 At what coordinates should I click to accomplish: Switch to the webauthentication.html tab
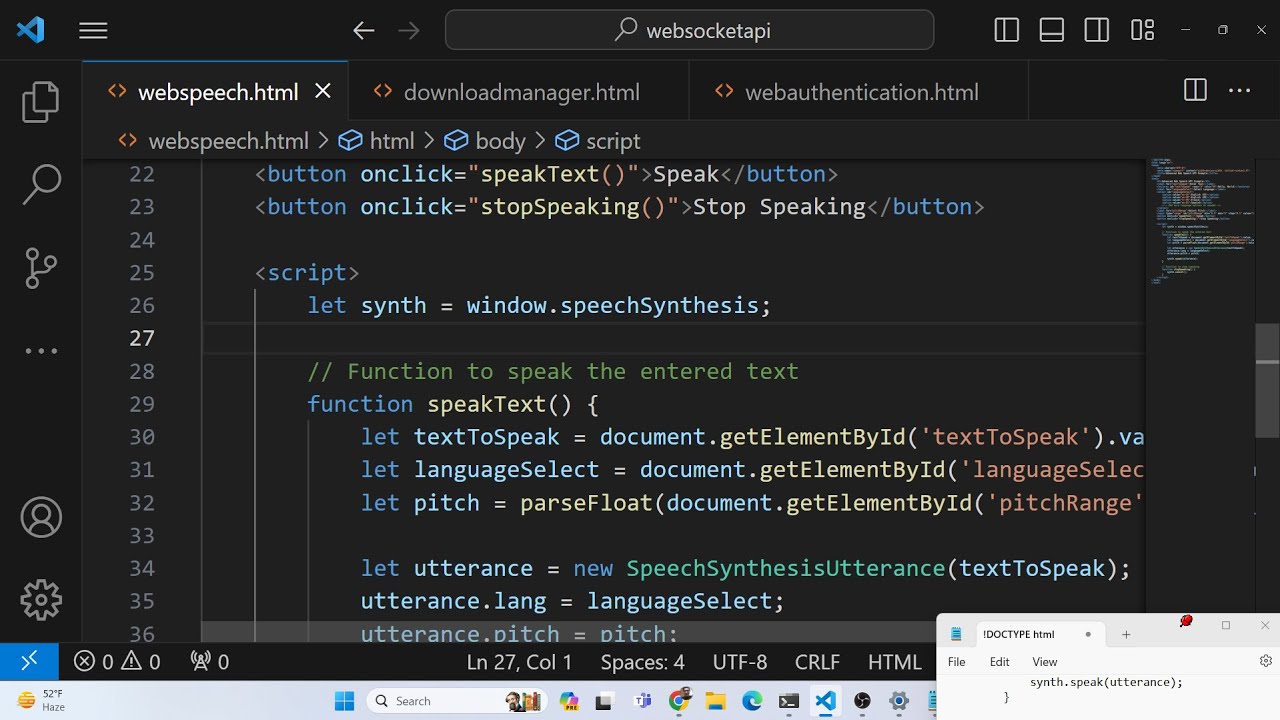[x=860, y=92]
